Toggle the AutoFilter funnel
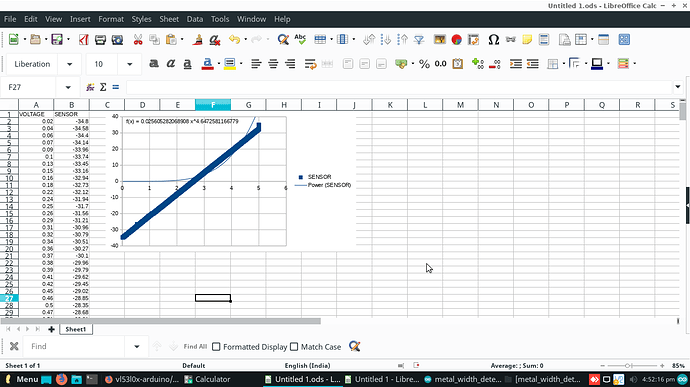690x387 pixels. tap(419, 40)
